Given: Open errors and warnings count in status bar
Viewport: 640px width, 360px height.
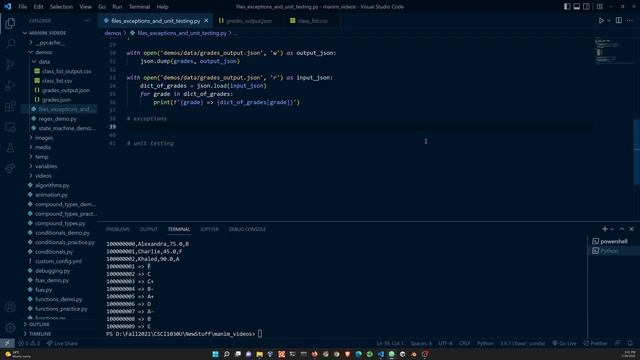Looking at the screenshot, I should click(29, 343).
